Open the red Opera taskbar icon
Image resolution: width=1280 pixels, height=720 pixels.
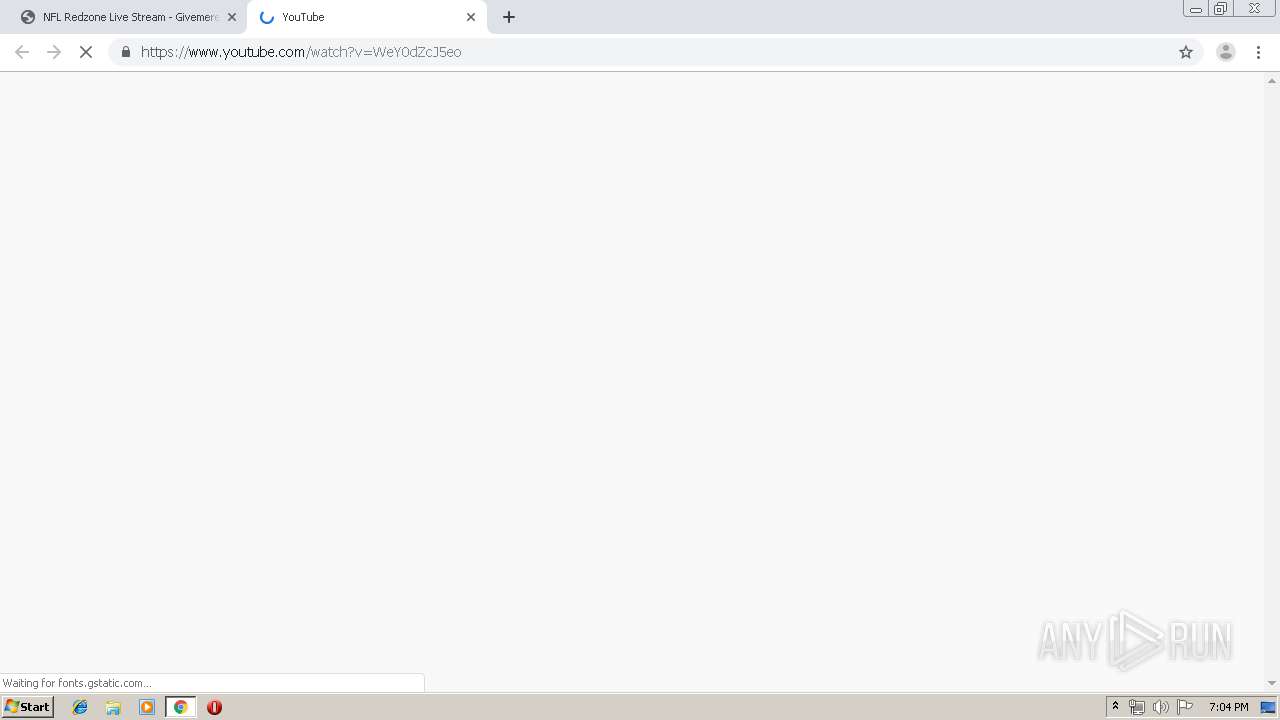[214, 707]
